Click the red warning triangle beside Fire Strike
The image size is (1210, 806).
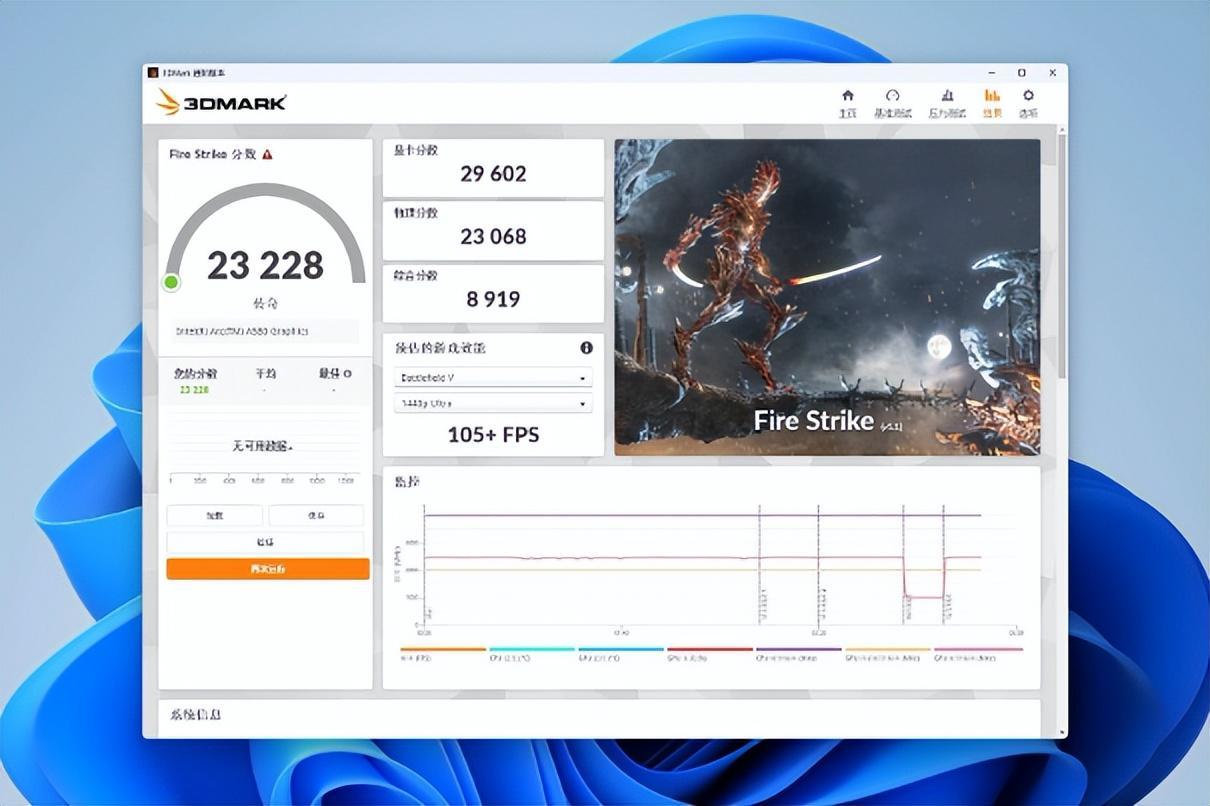(267, 154)
